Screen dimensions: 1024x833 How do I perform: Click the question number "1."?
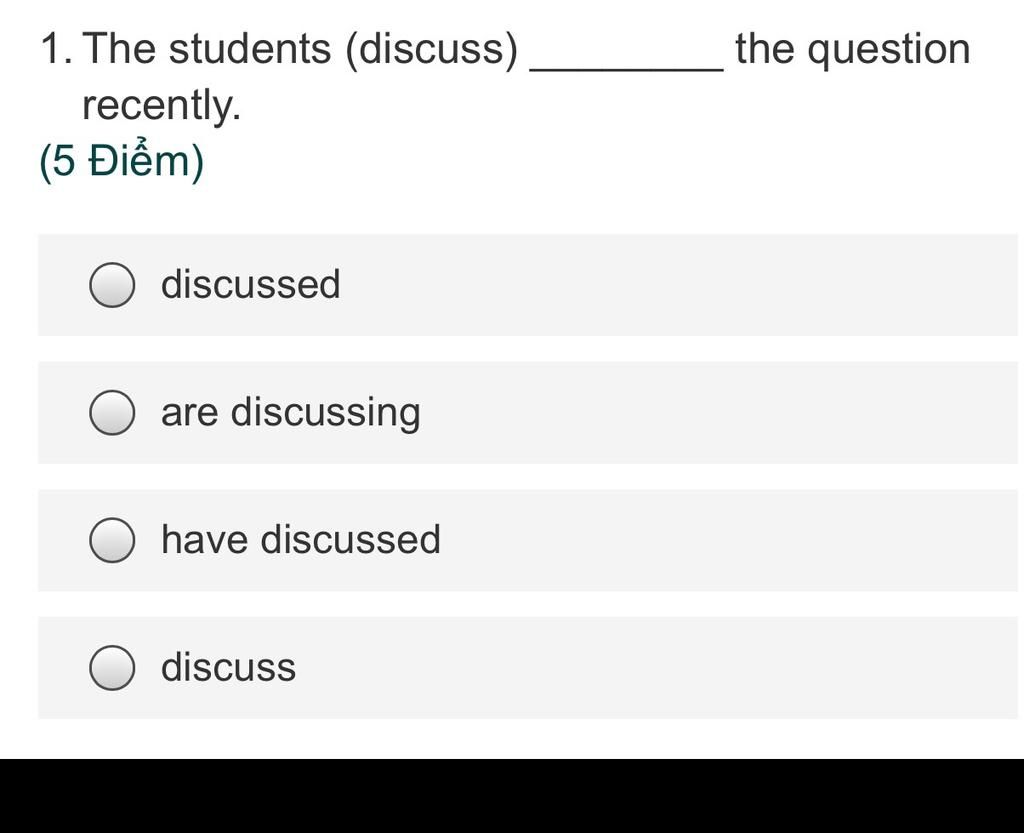point(57,50)
